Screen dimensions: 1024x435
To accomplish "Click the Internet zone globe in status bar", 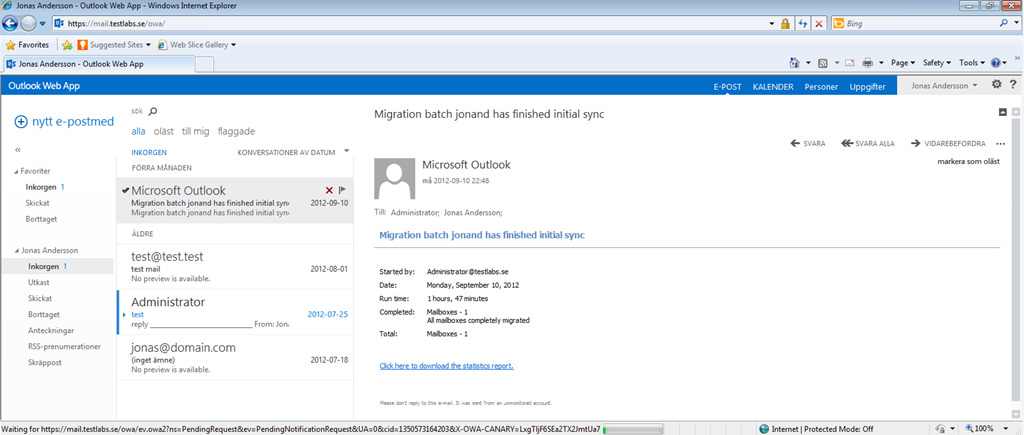I will coord(764,428).
